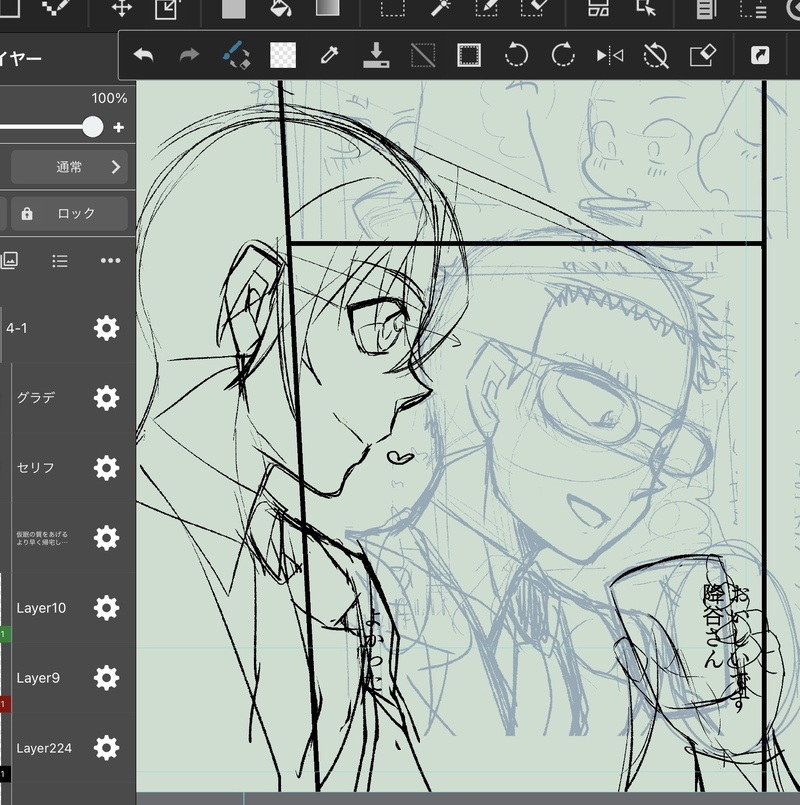The image size is (800, 805).
Task: Deselect selection with diagonal-line icon
Action: click(423, 55)
